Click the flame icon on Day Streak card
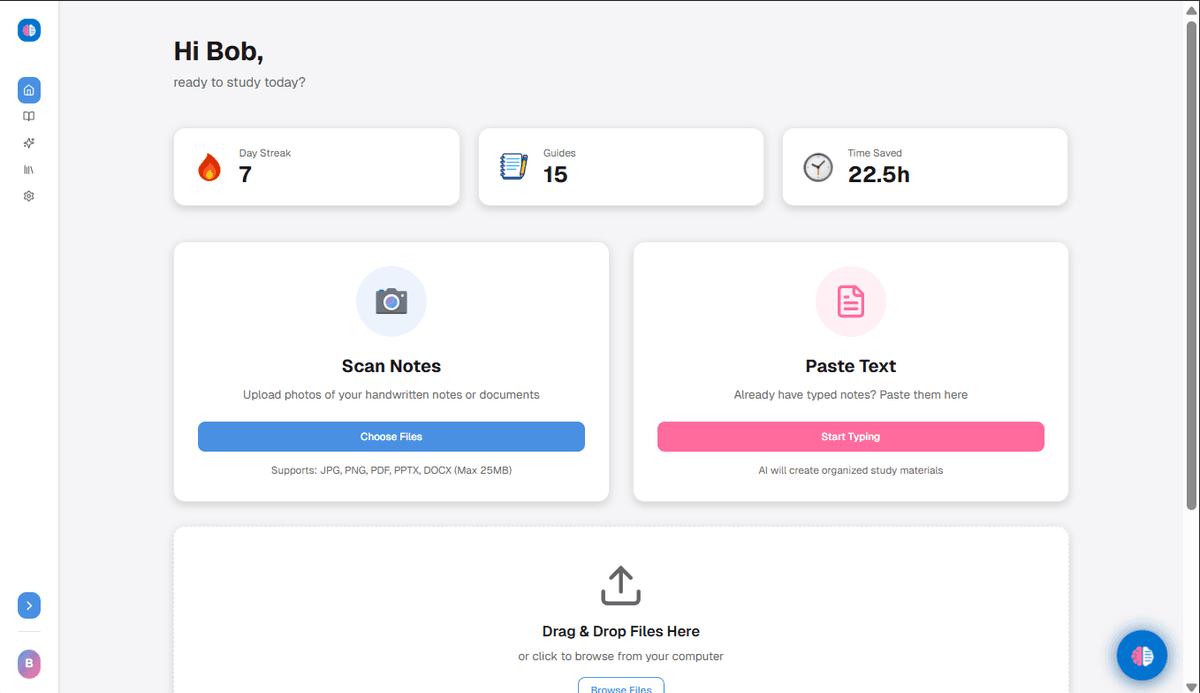1200x693 pixels. pyautogui.click(x=208, y=167)
